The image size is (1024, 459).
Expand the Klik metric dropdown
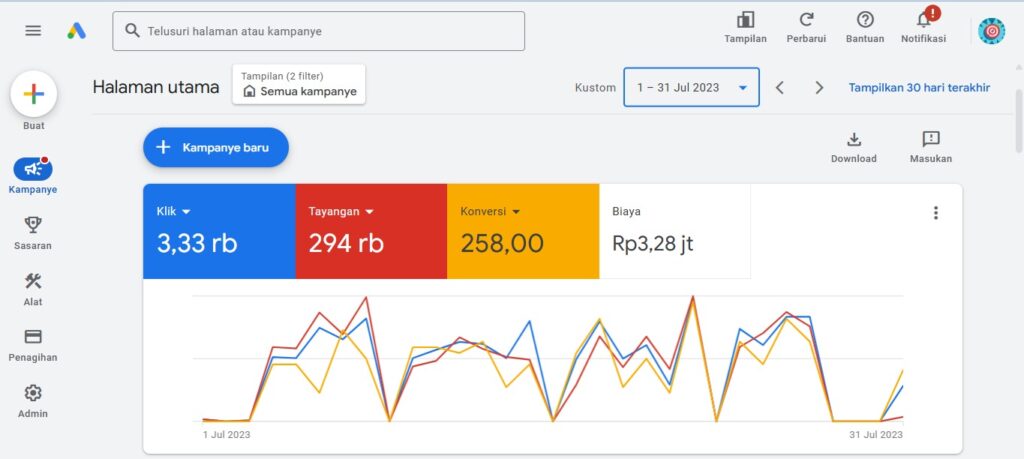(x=186, y=212)
